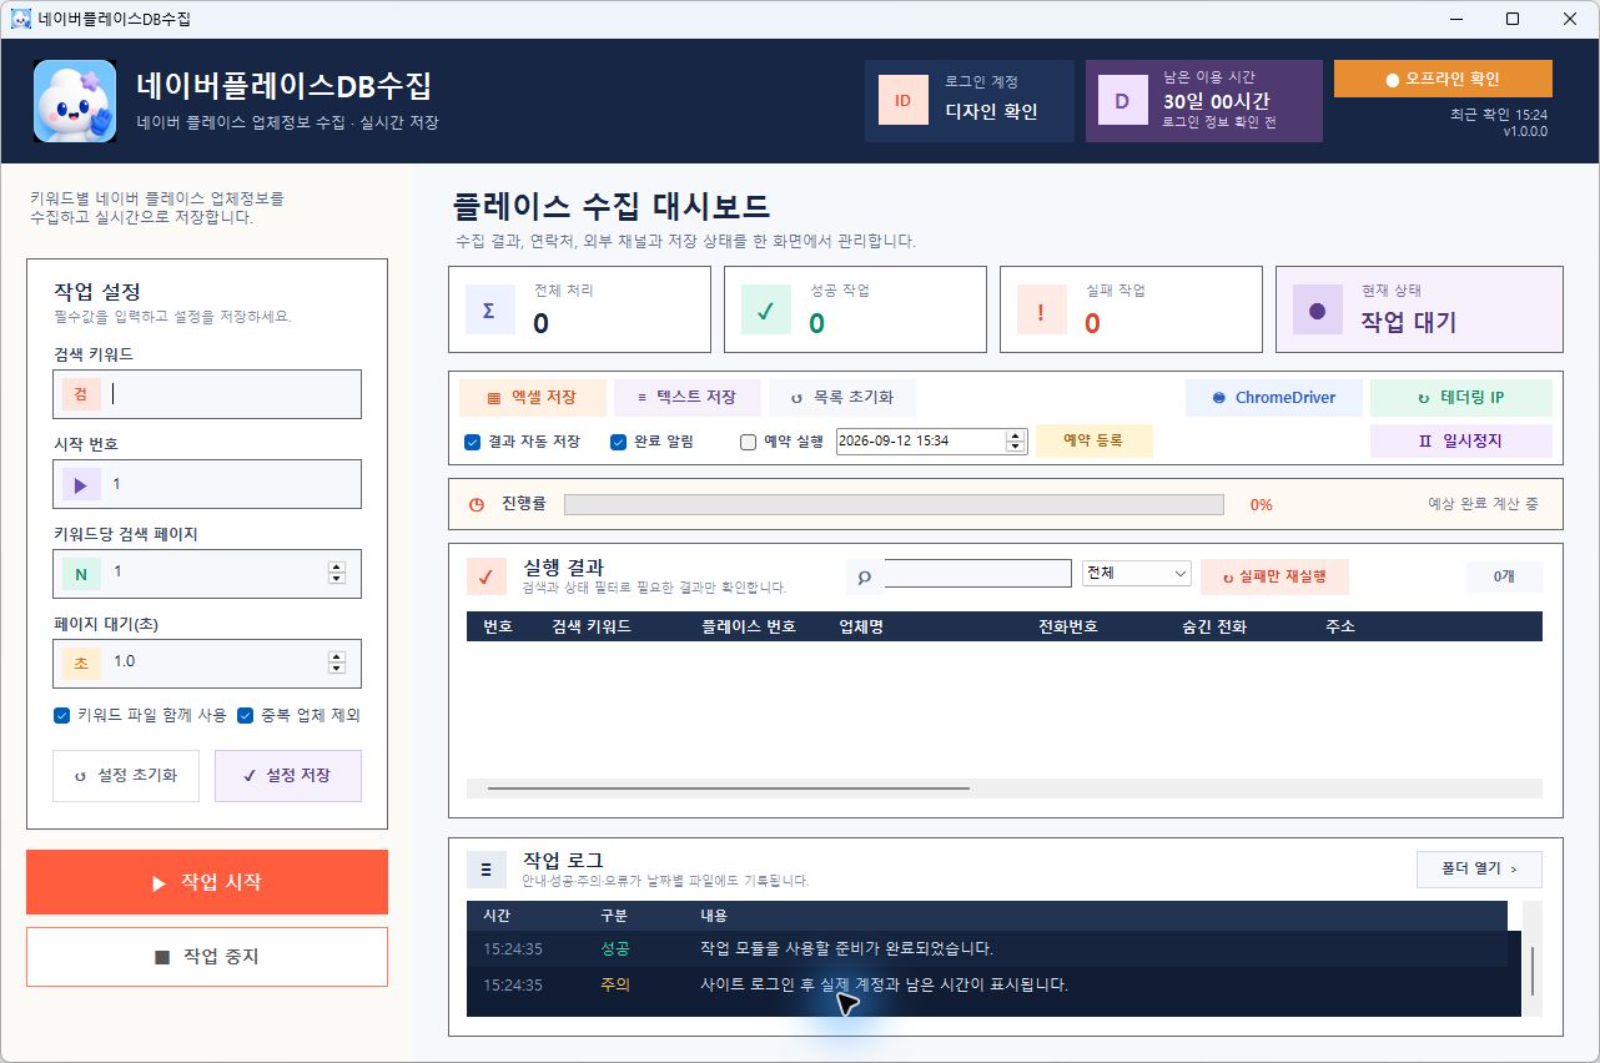The width and height of the screenshot is (1600, 1063).
Task: Click the green N icon under 키워드당 검색 페이지
Action: pyautogui.click(x=80, y=574)
